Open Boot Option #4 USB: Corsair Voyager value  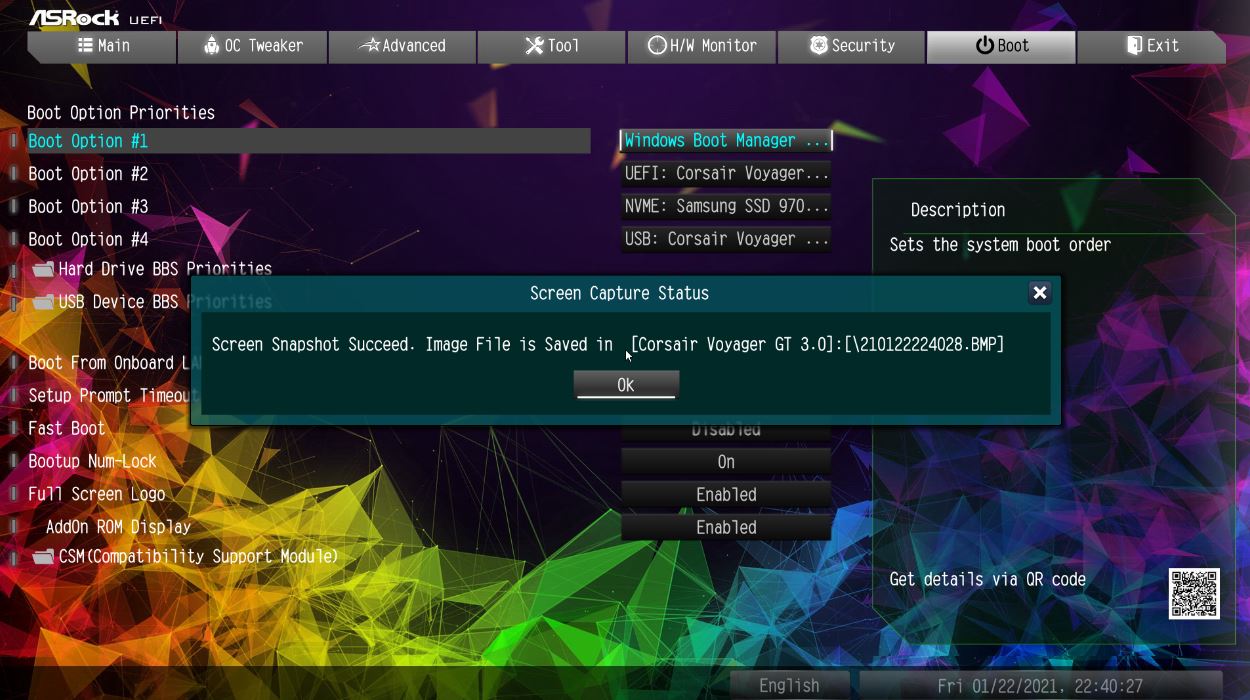(726, 240)
